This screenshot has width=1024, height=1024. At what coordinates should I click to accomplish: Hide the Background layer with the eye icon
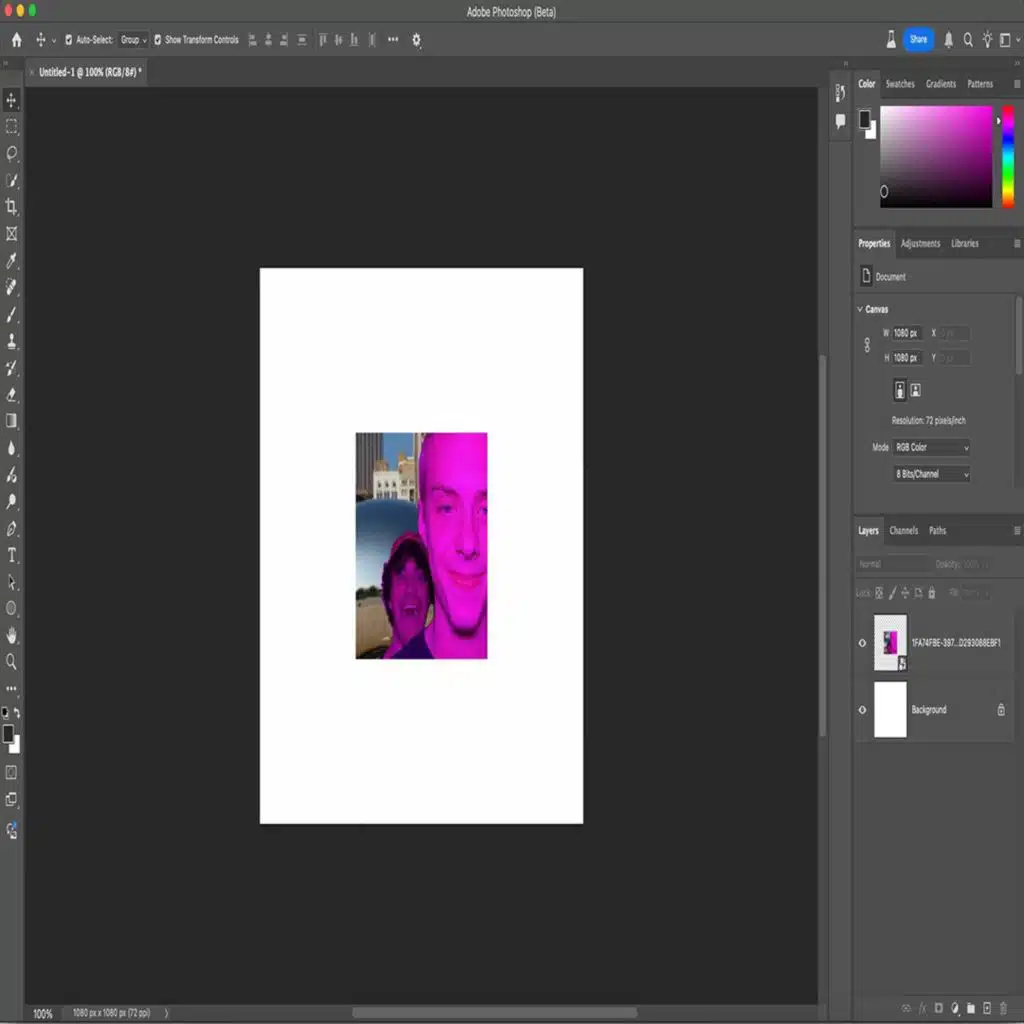click(x=863, y=710)
